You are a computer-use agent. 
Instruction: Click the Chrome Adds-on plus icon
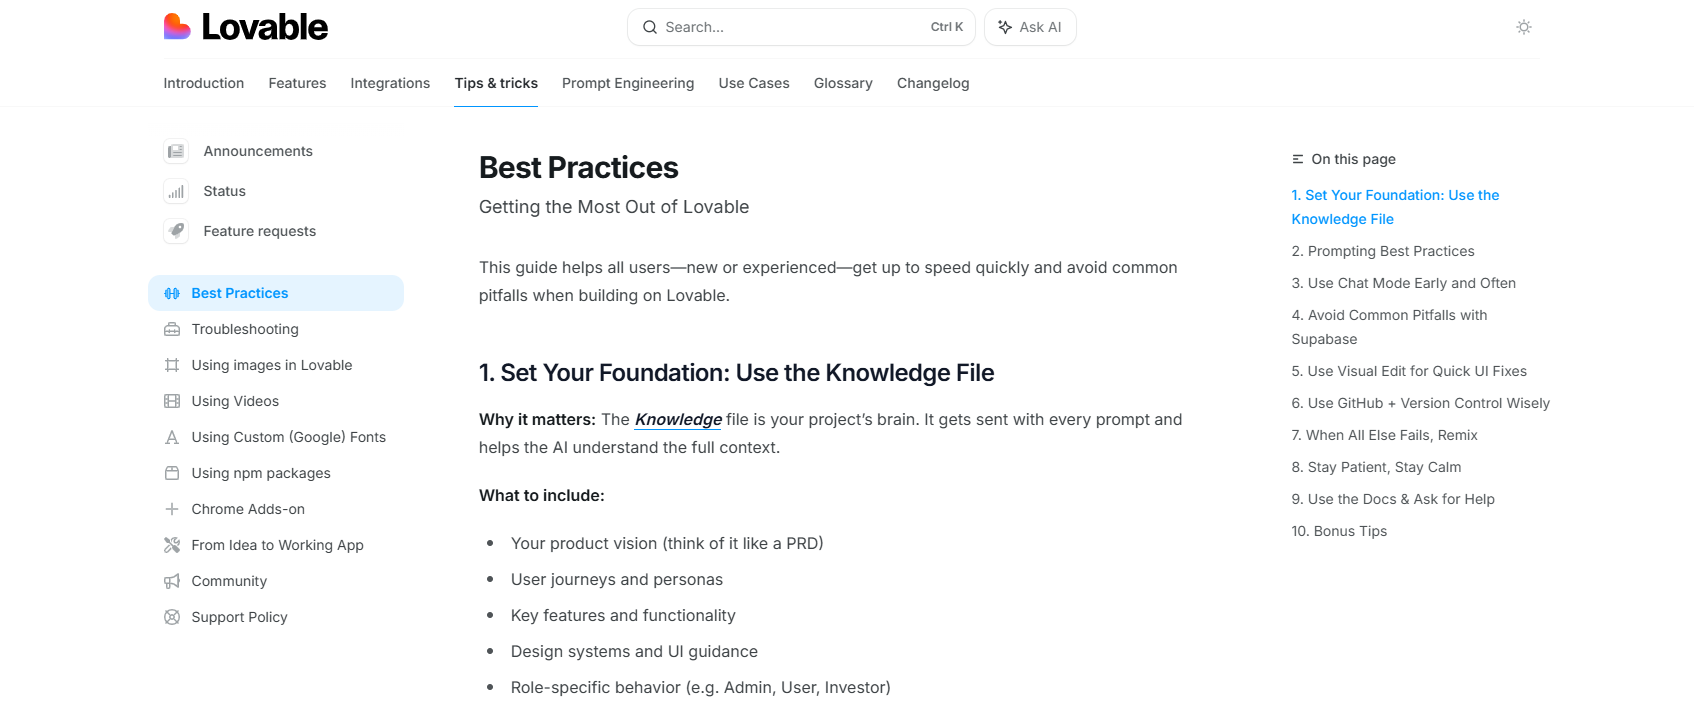[172, 509]
